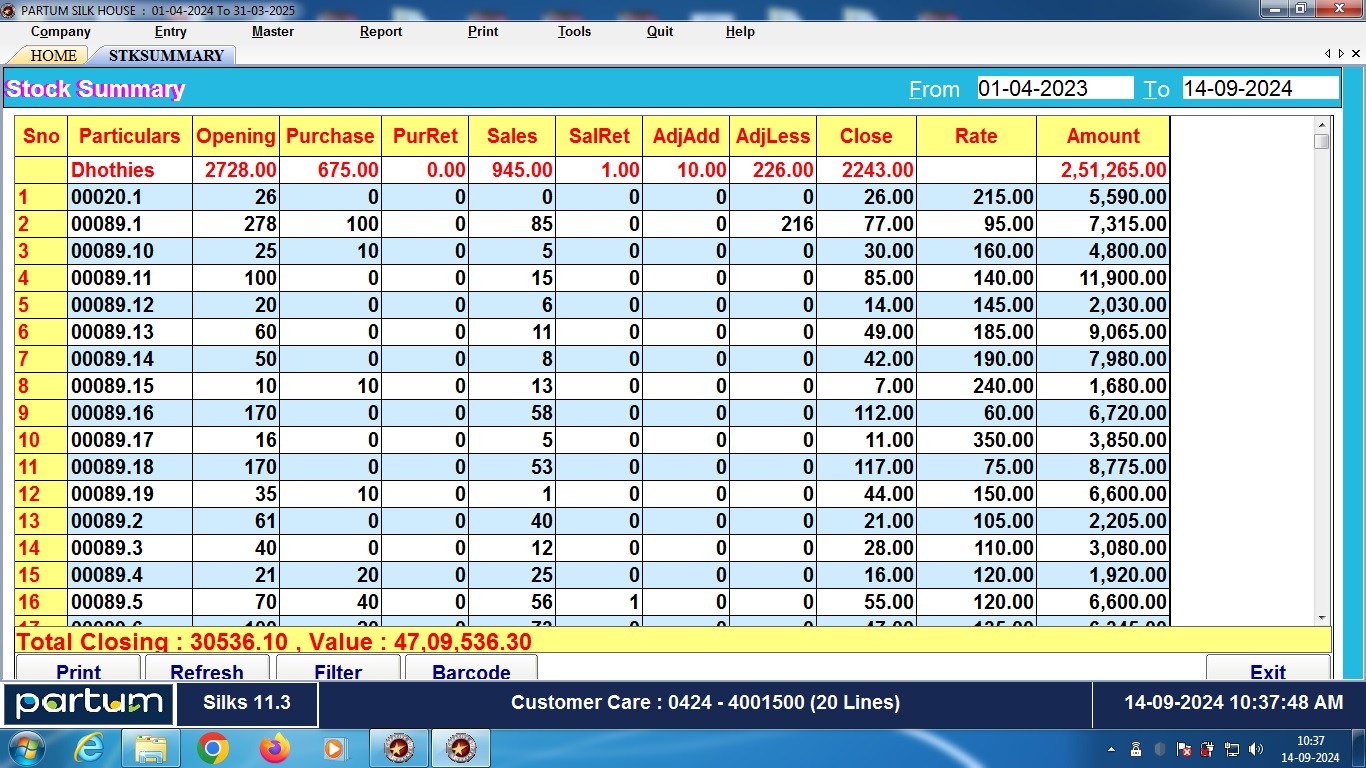The height and width of the screenshot is (768, 1366).
Task: Open the Help menu
Action: 740,31
